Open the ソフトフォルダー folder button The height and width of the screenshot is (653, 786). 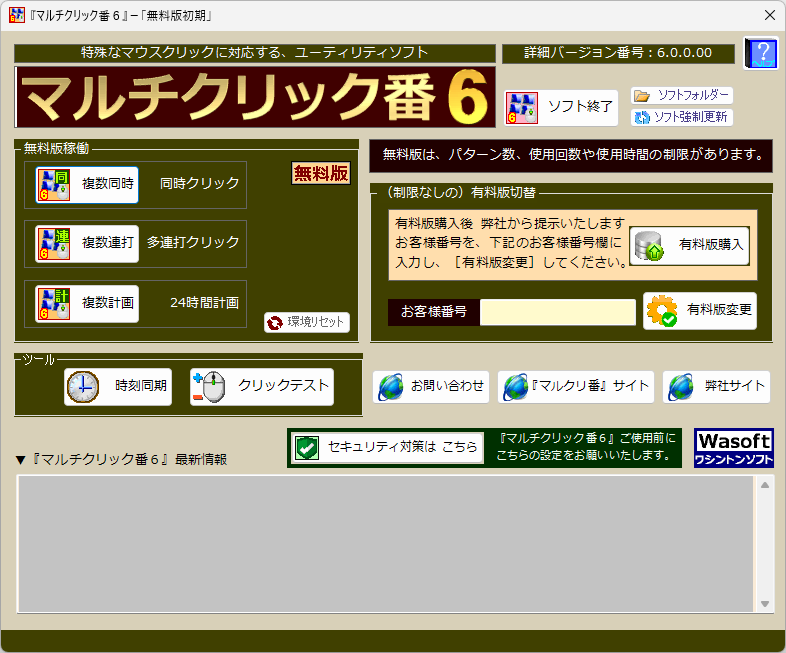pos(682,95)
